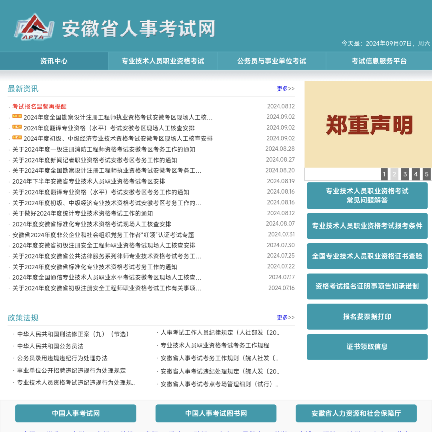
Task: Open 初级、中级经济 现场人工核查安排 news
Action: click(118, 138)
